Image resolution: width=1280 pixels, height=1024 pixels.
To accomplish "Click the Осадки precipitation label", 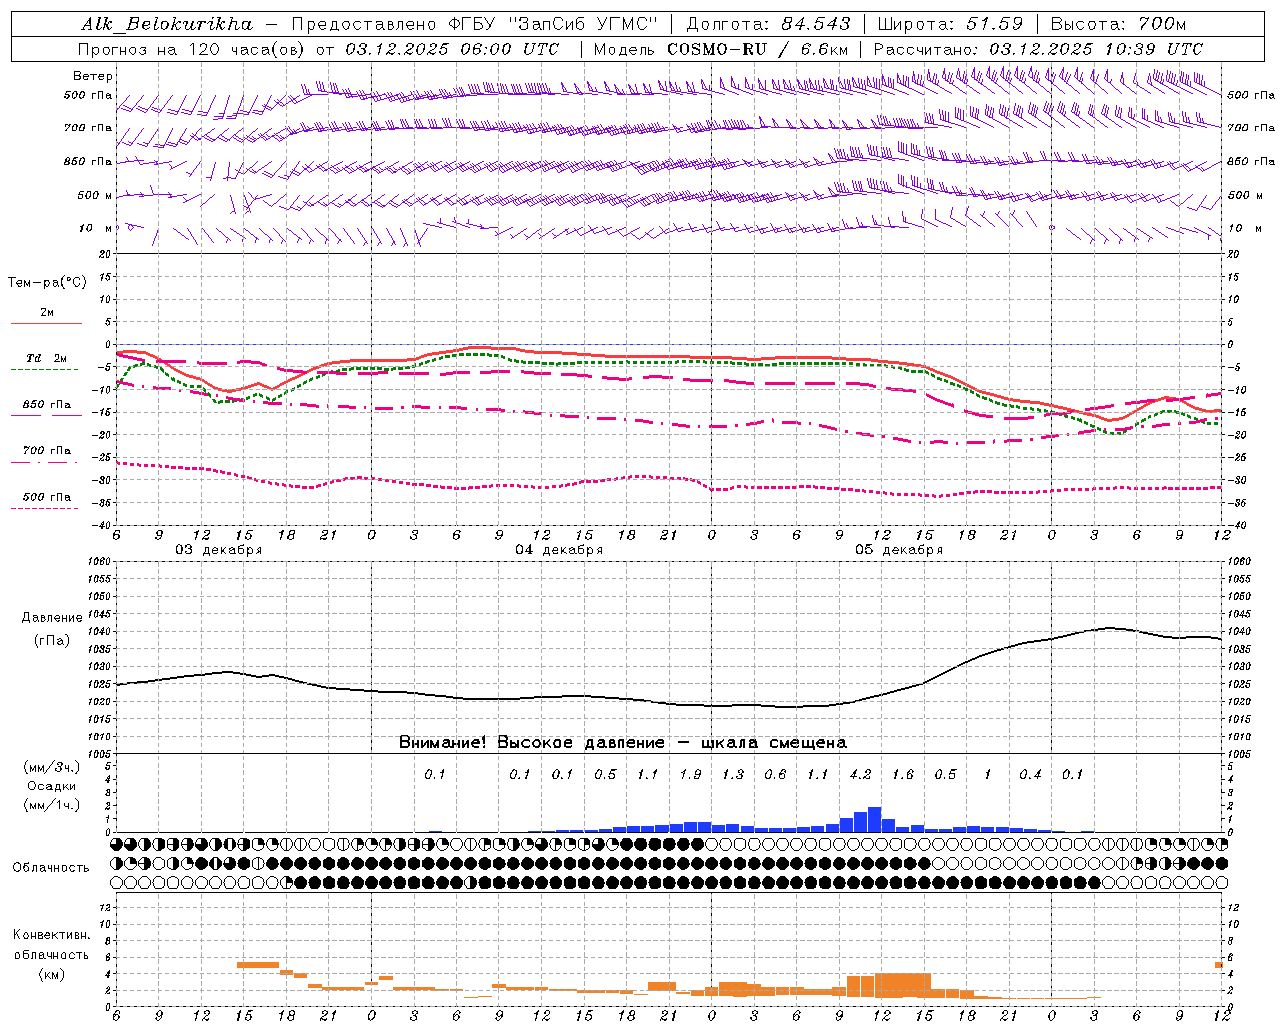I will click(x=52, y=786).
